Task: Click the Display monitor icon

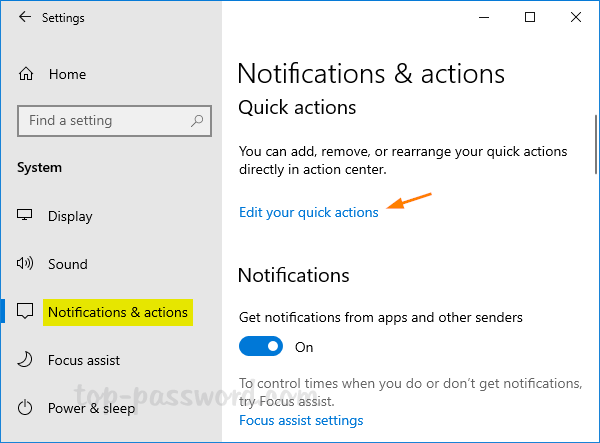Action: pos(26,216)
